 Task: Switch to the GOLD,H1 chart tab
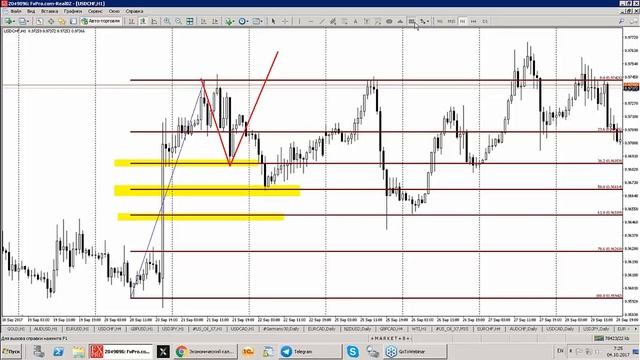click(16, 329)
